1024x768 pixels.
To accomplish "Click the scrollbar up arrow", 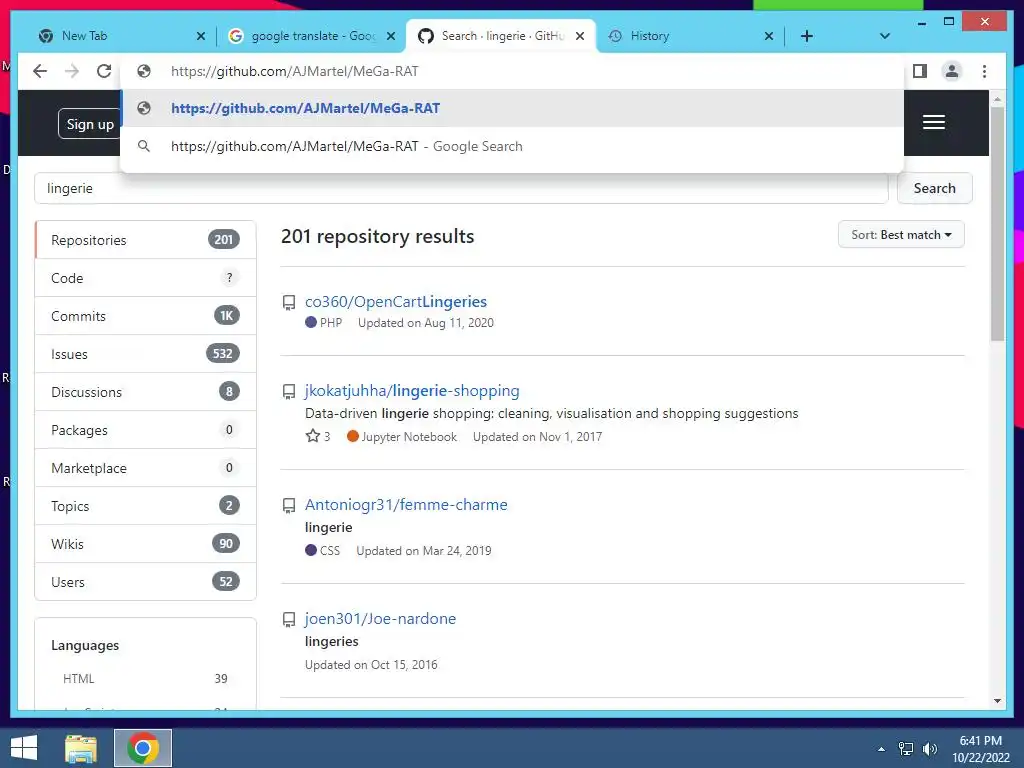I will 997,99.
